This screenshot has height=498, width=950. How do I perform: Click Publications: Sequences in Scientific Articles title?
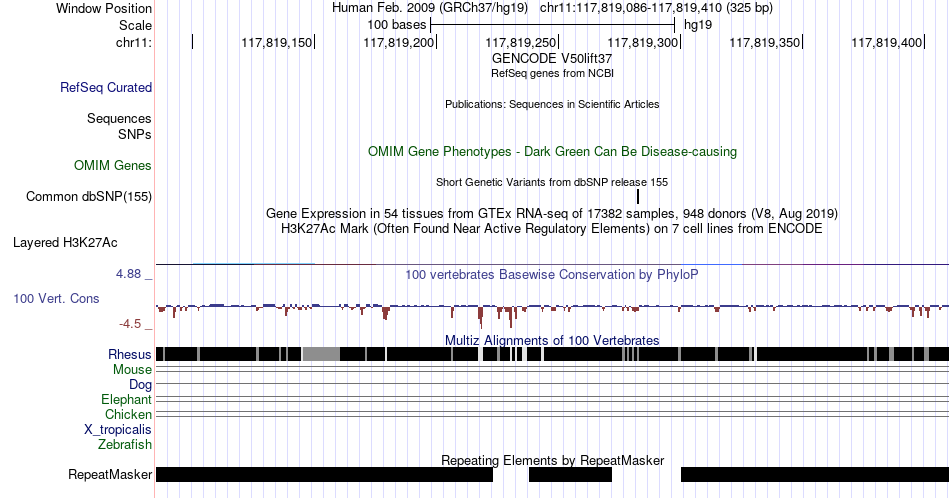(552, 104)
